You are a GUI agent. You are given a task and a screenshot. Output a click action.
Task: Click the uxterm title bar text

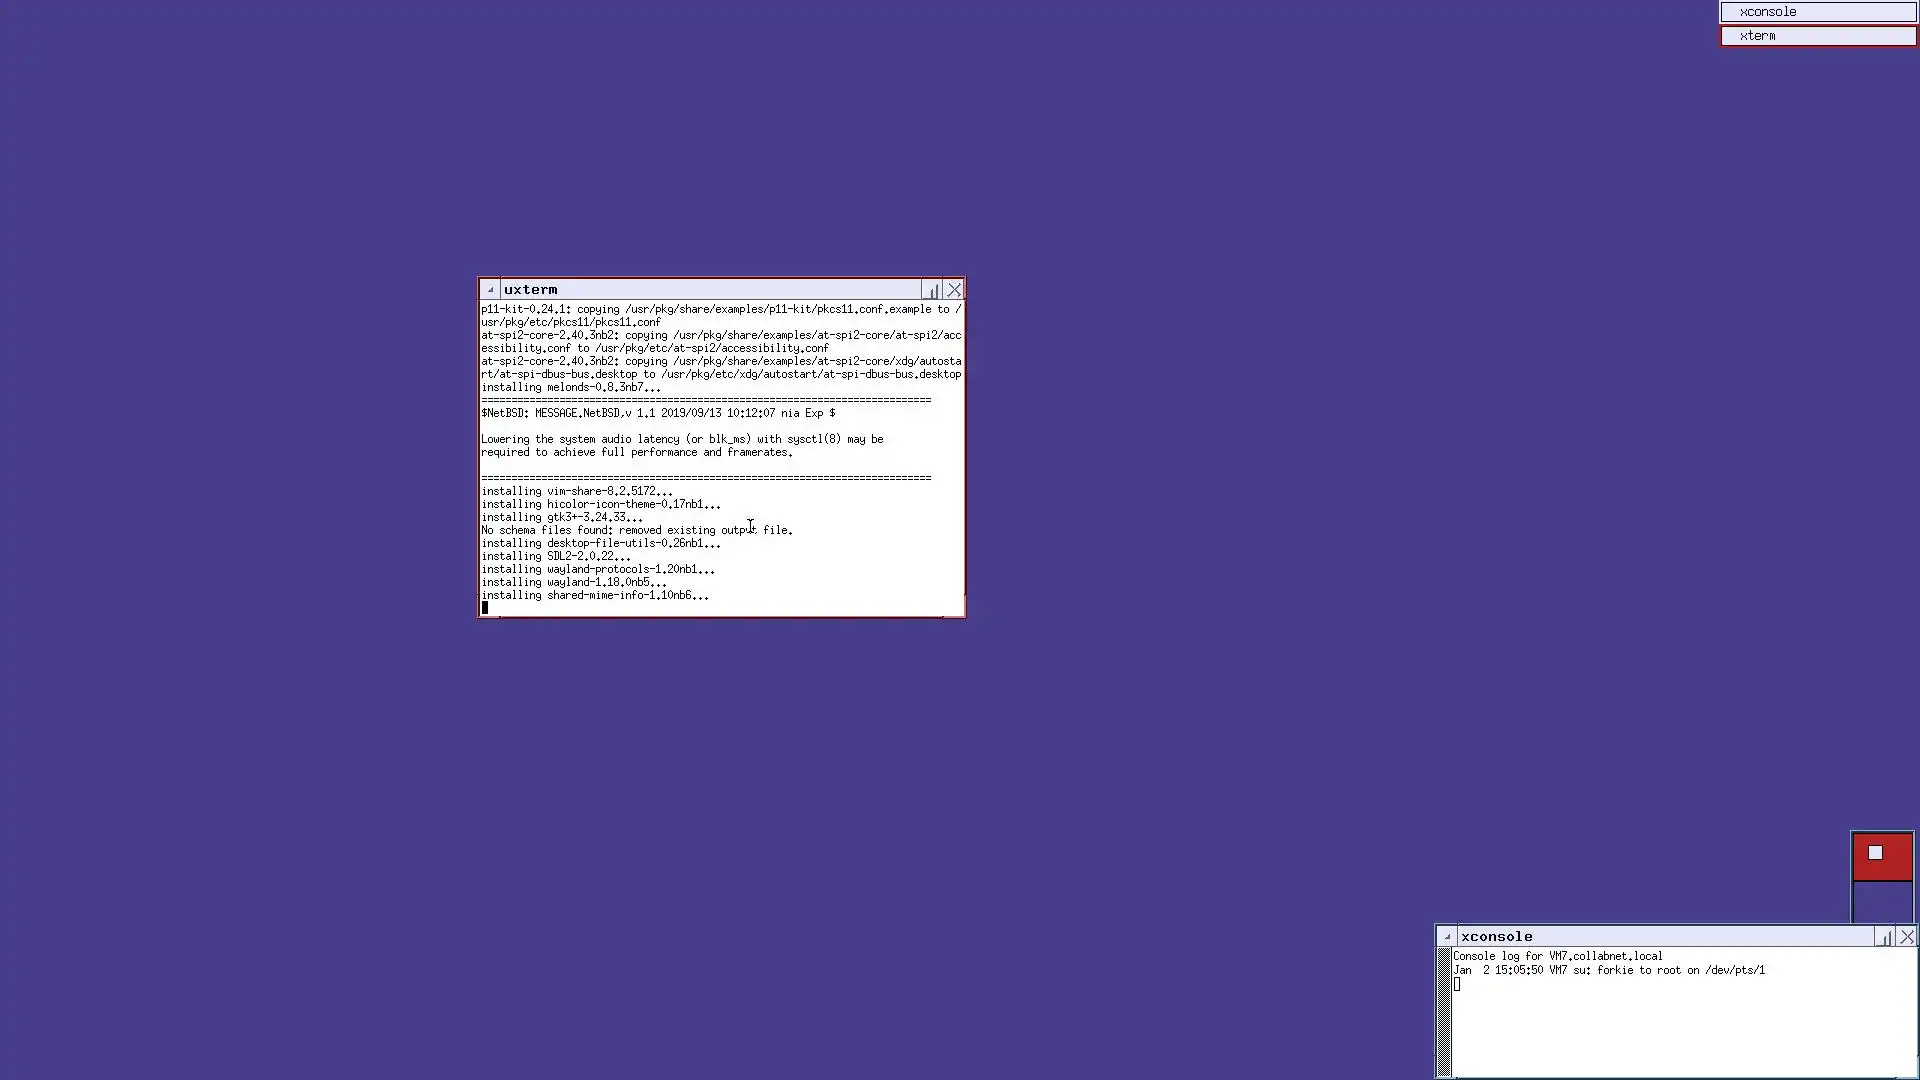(530, 290)
